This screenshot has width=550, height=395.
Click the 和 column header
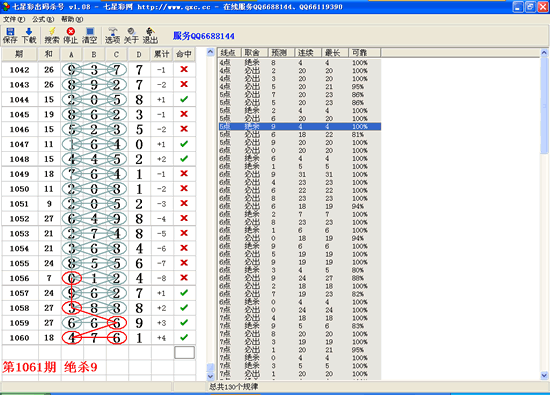(x=49, y=54)
